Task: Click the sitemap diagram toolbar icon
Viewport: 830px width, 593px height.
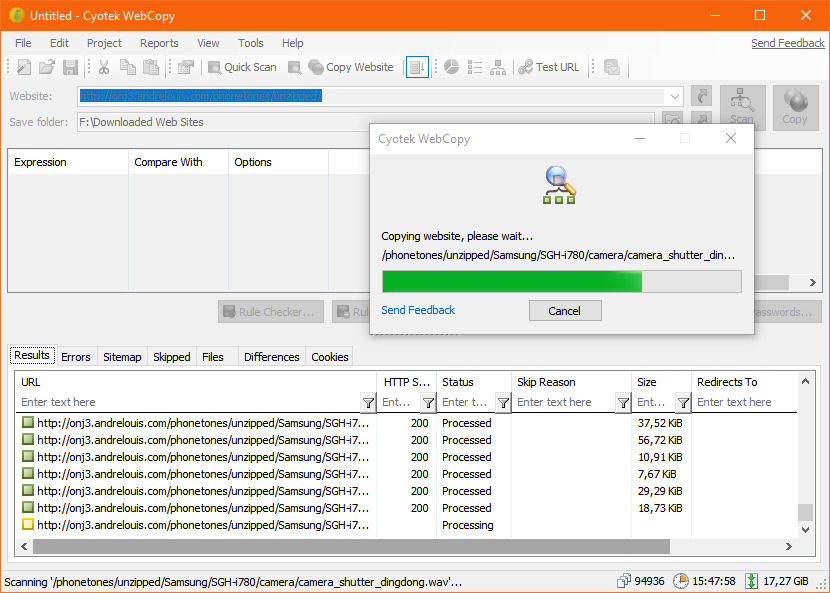Action: [498, 67]
